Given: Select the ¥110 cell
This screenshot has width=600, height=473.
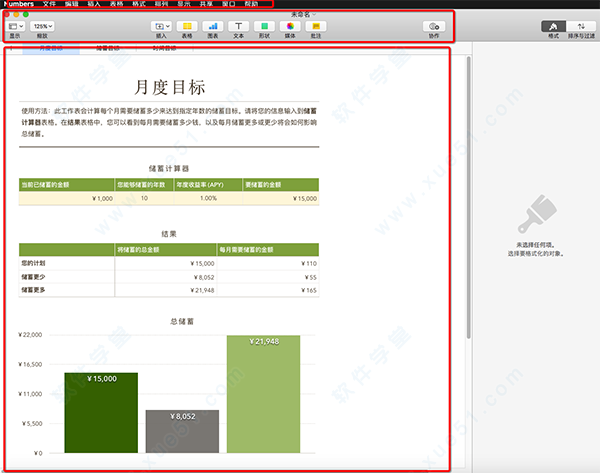Looking at the screenshot, I should [x=268, y=263].
